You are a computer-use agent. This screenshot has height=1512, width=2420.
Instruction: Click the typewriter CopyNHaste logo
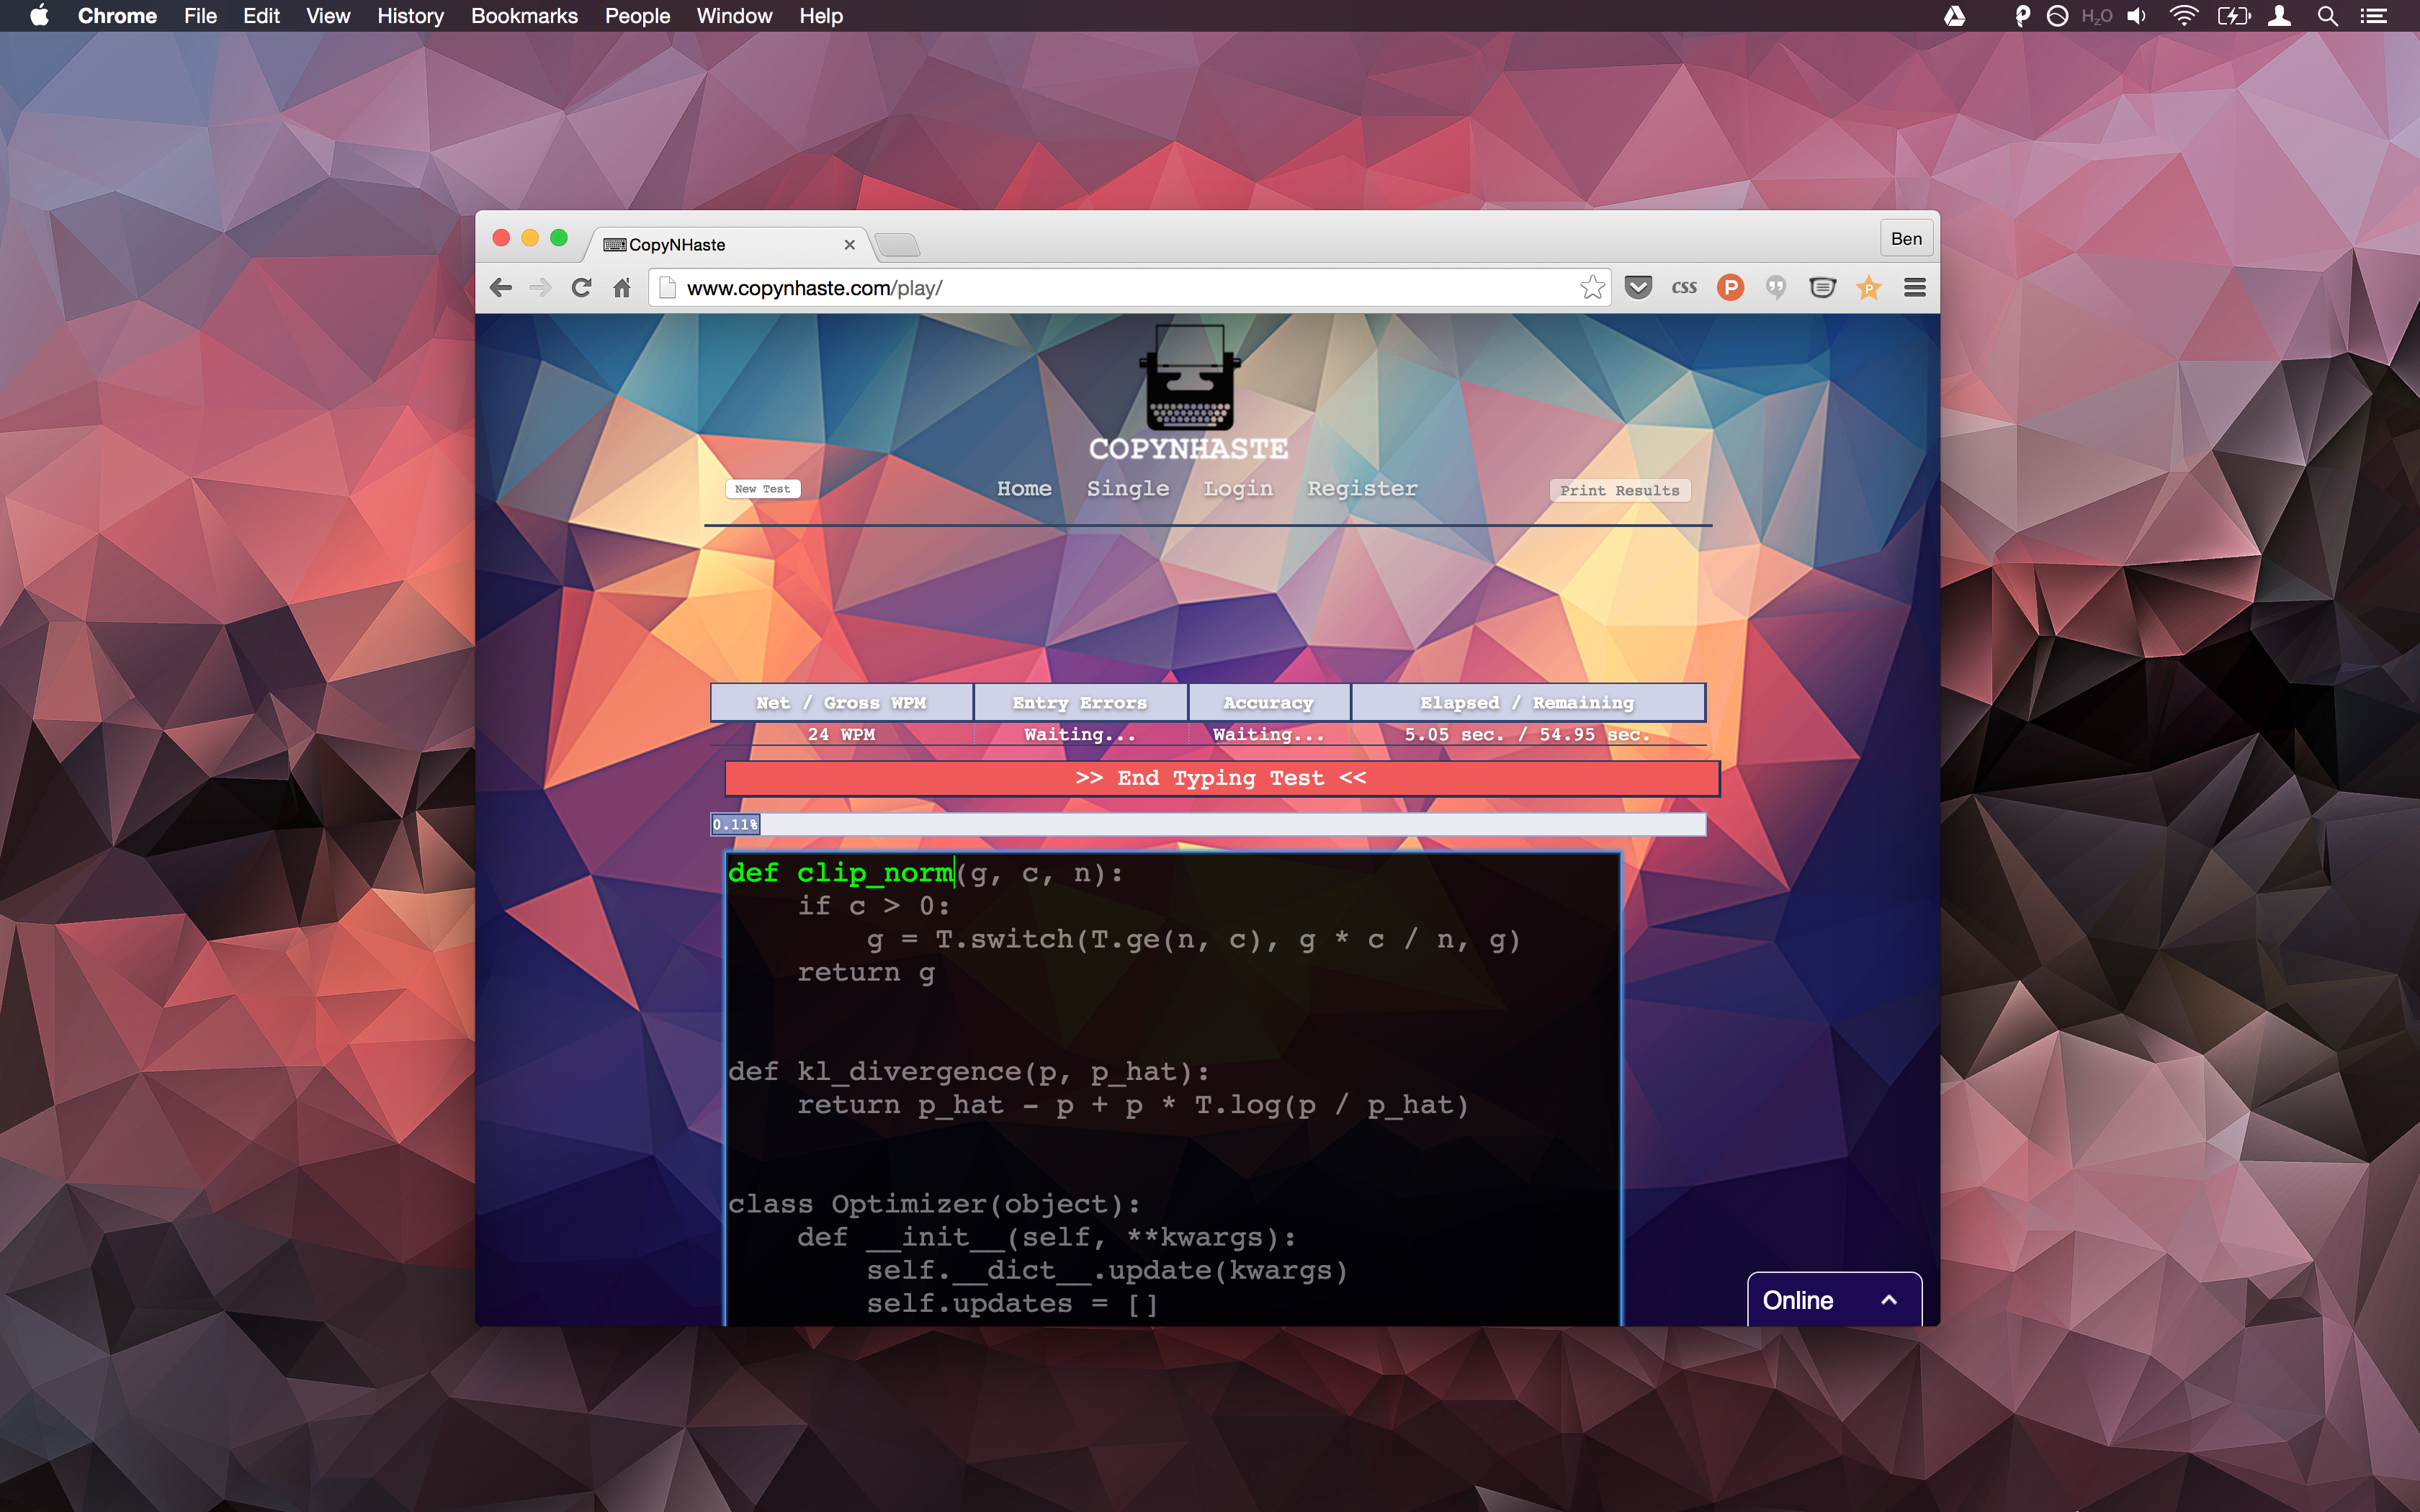tap(1188, 380)
